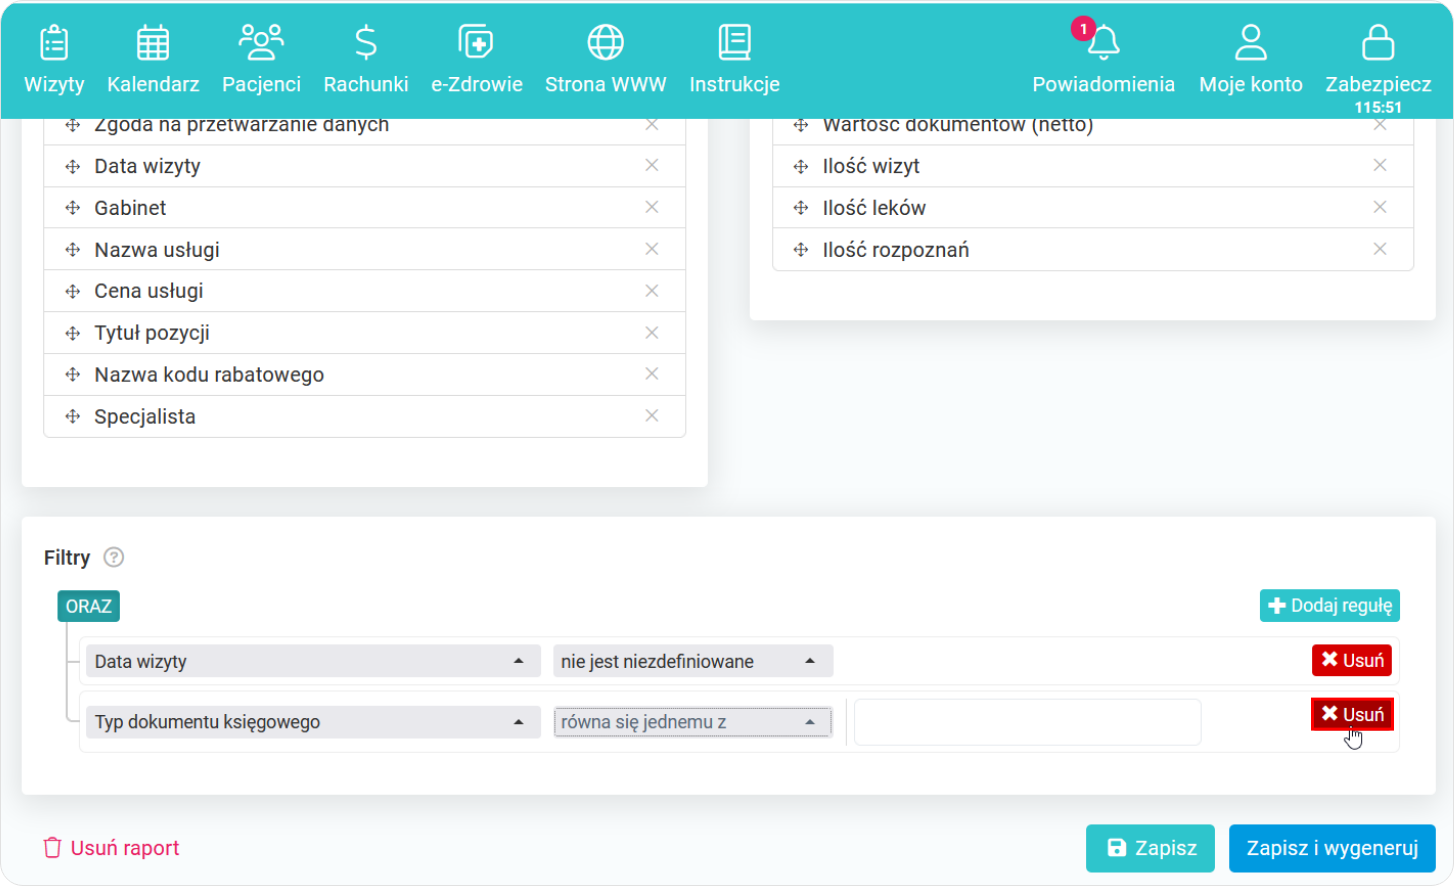Click the drag handle for Ilość leków
The width and height of the screenshot is (1454, 886).
pos(801,208)
